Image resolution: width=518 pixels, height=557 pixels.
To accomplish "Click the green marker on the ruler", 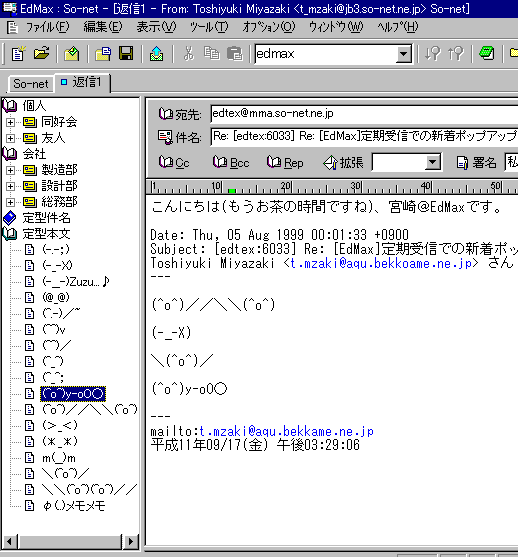I will pyautogui.click(x=232, y=191).
